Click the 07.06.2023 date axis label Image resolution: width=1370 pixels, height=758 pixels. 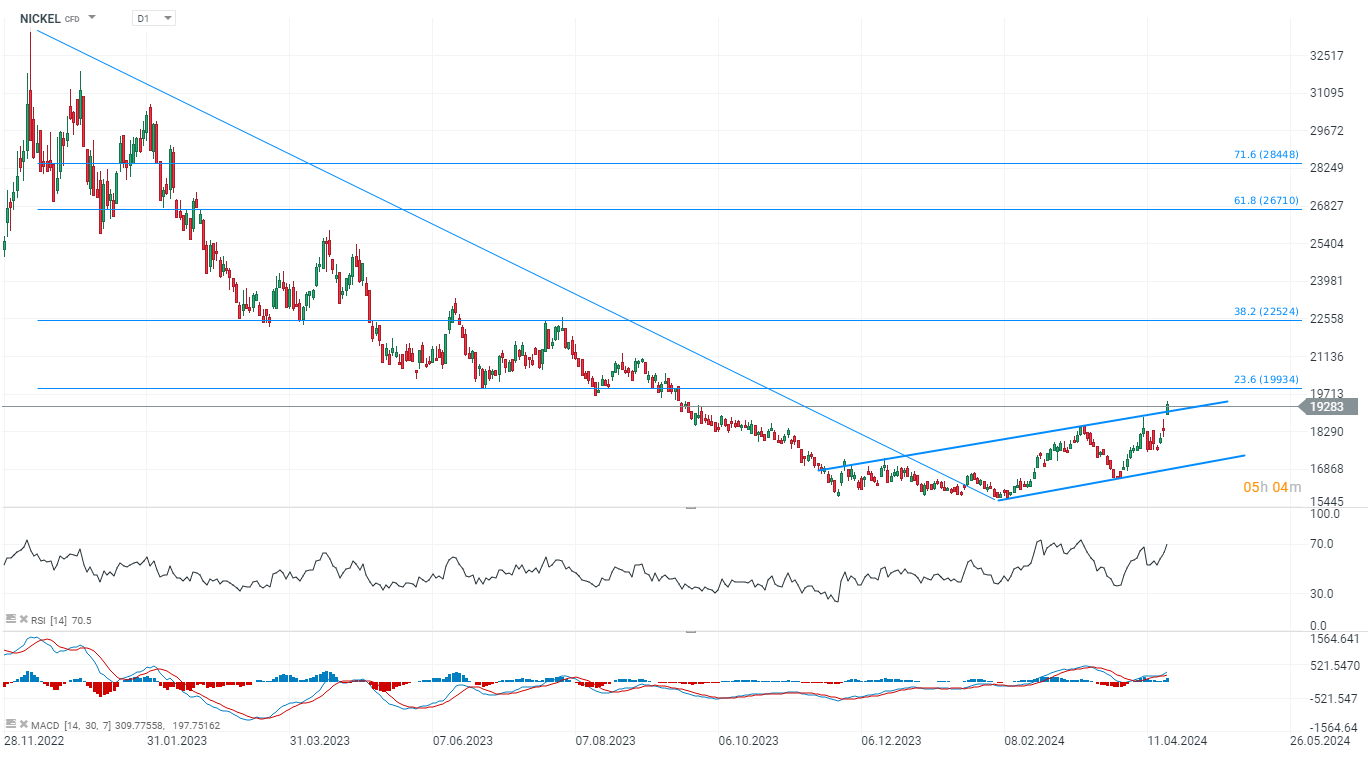[462, 741]
